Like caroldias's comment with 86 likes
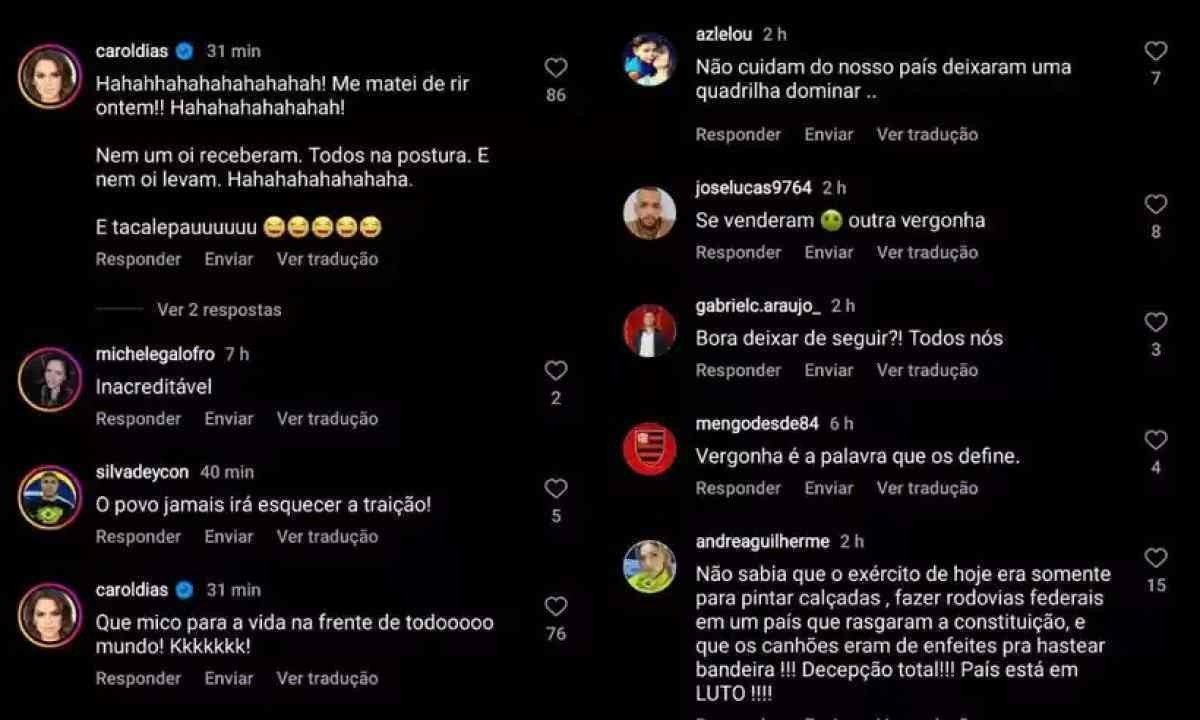Viewport: 1200px width, 720px height. click(556, 68)
